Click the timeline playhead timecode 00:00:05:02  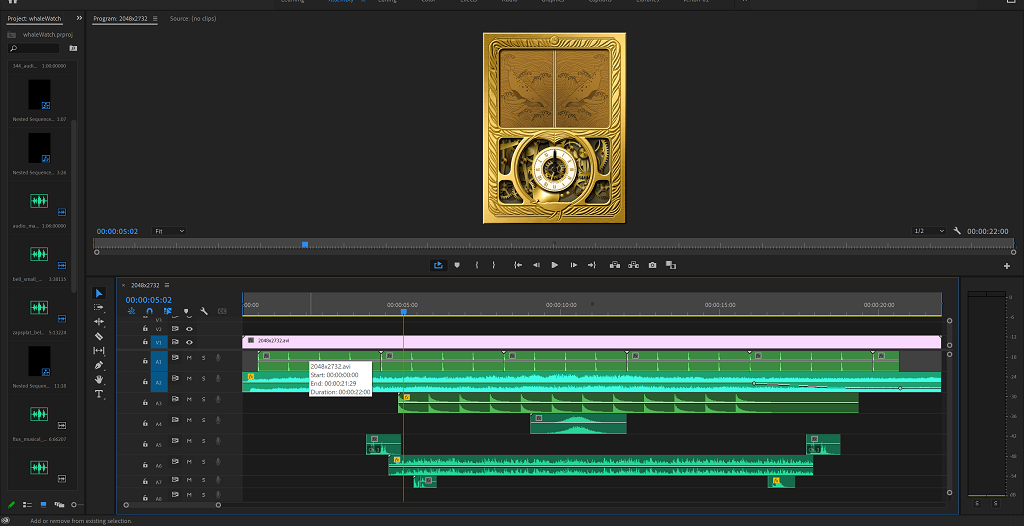pos(149,300)
